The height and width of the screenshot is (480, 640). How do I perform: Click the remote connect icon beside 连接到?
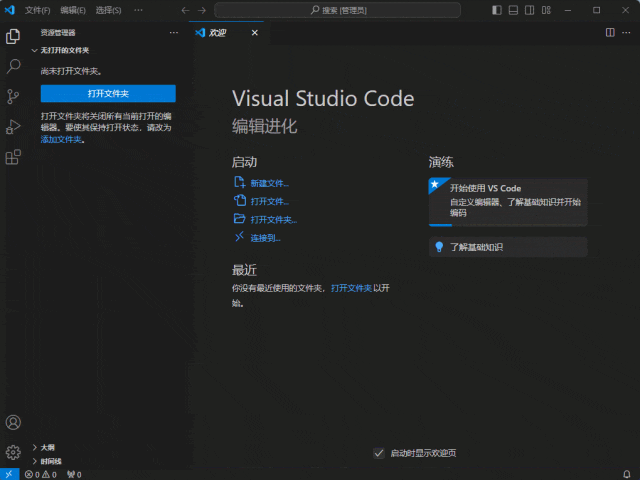click(x=240, y=236)
